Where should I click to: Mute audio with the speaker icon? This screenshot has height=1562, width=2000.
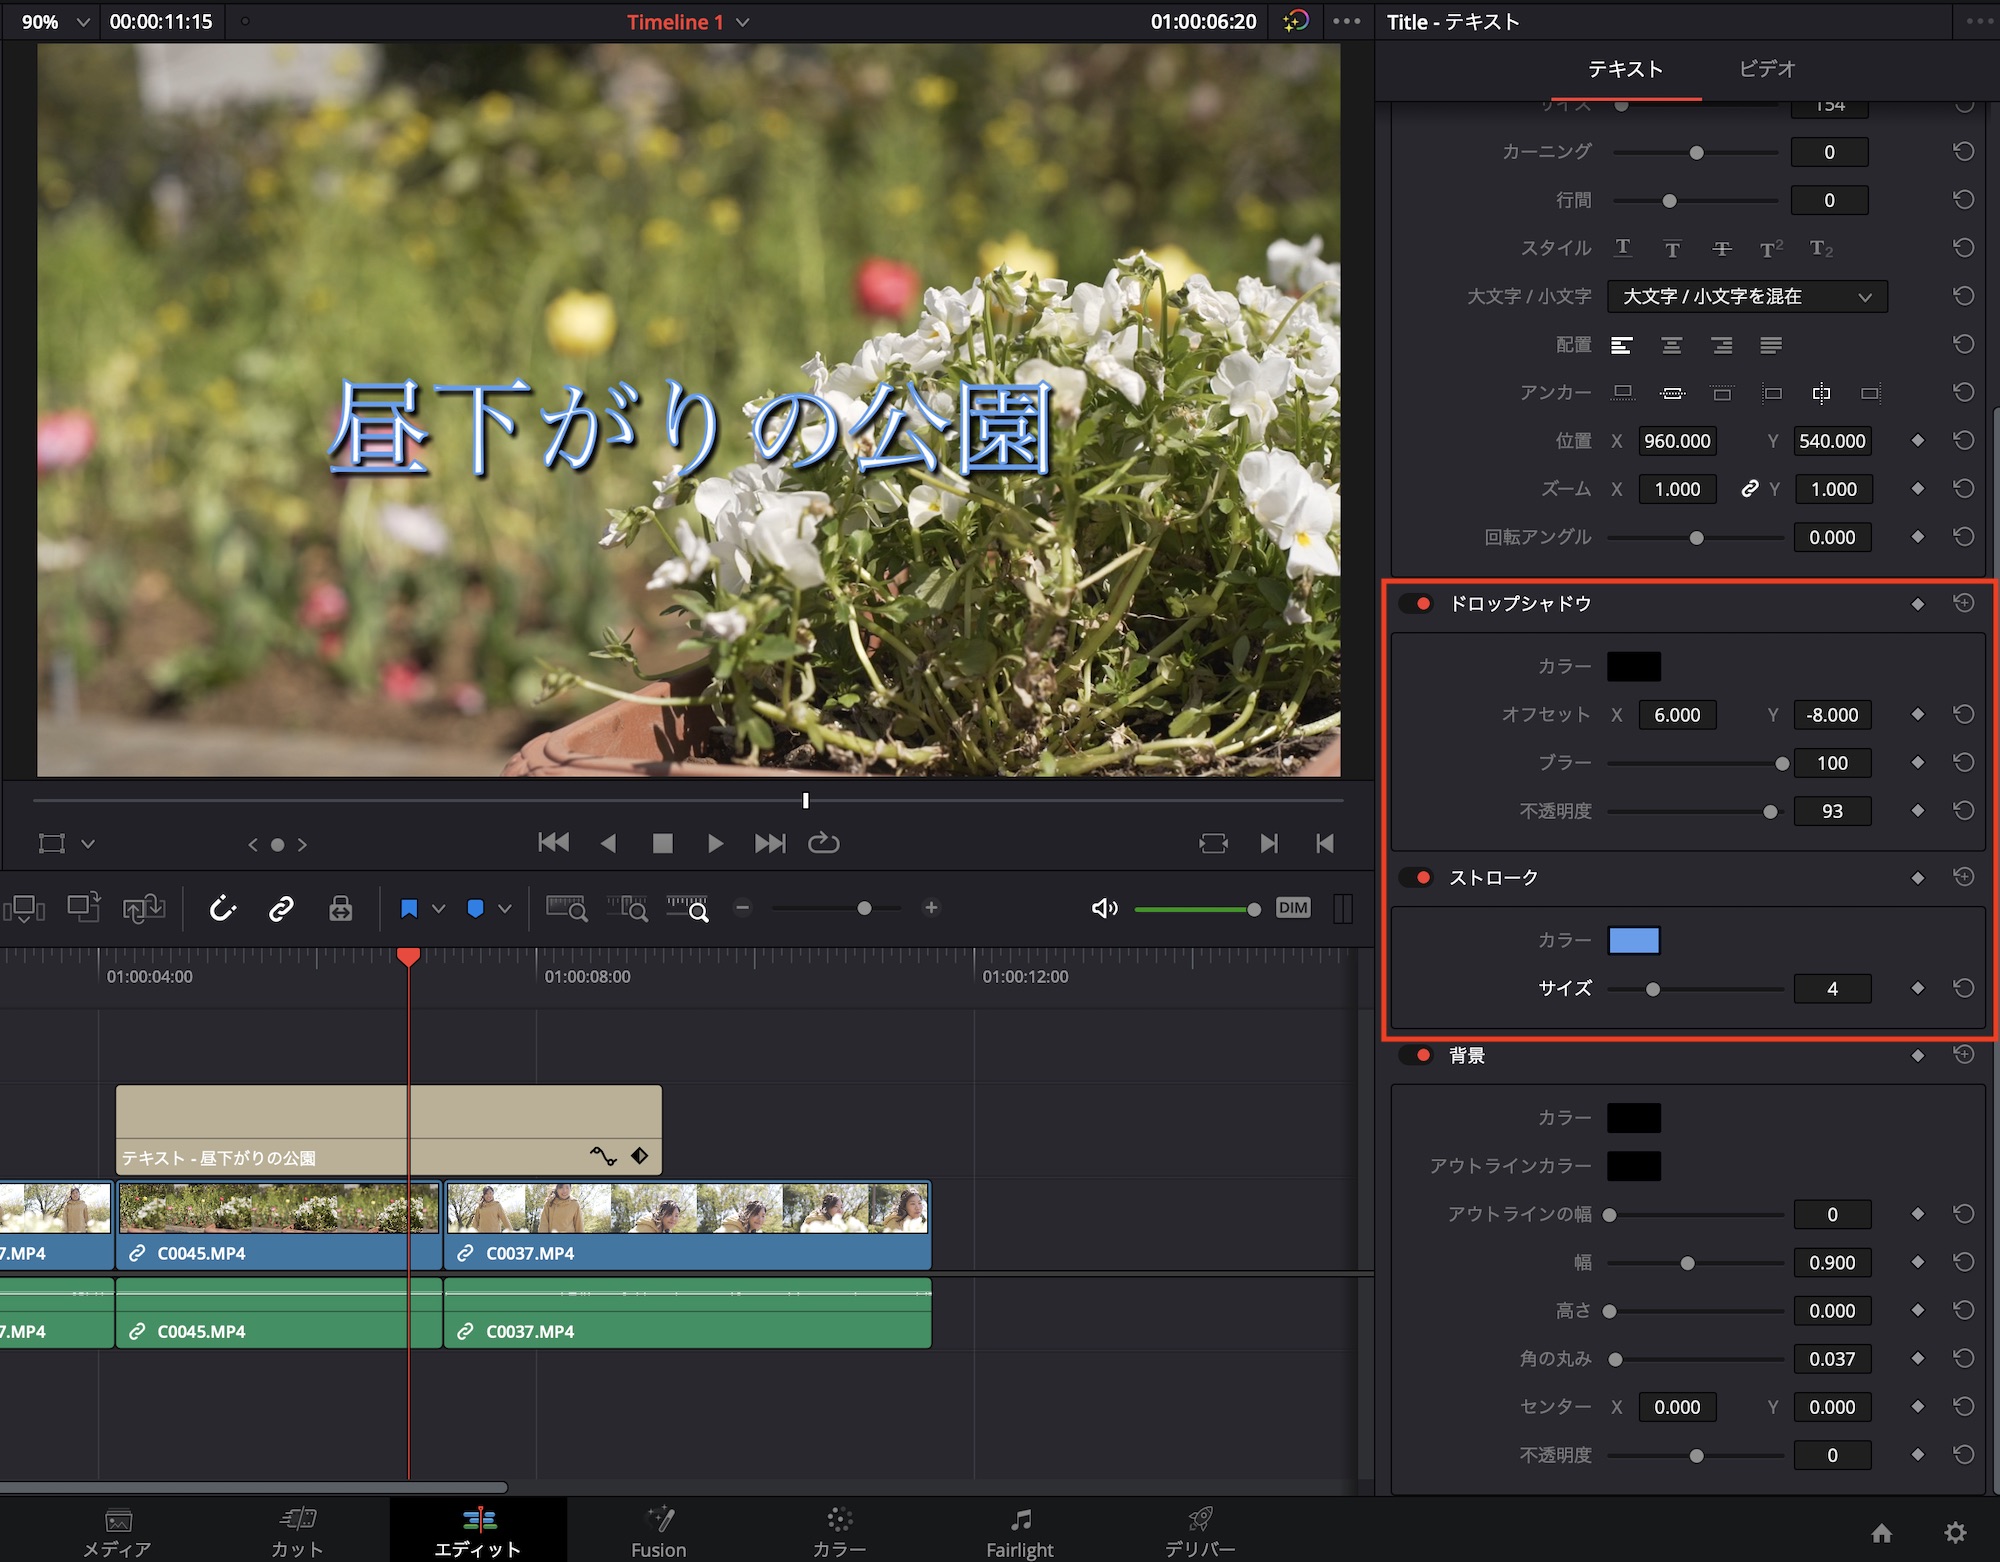pyautogui.click(x=1104, y=908)
